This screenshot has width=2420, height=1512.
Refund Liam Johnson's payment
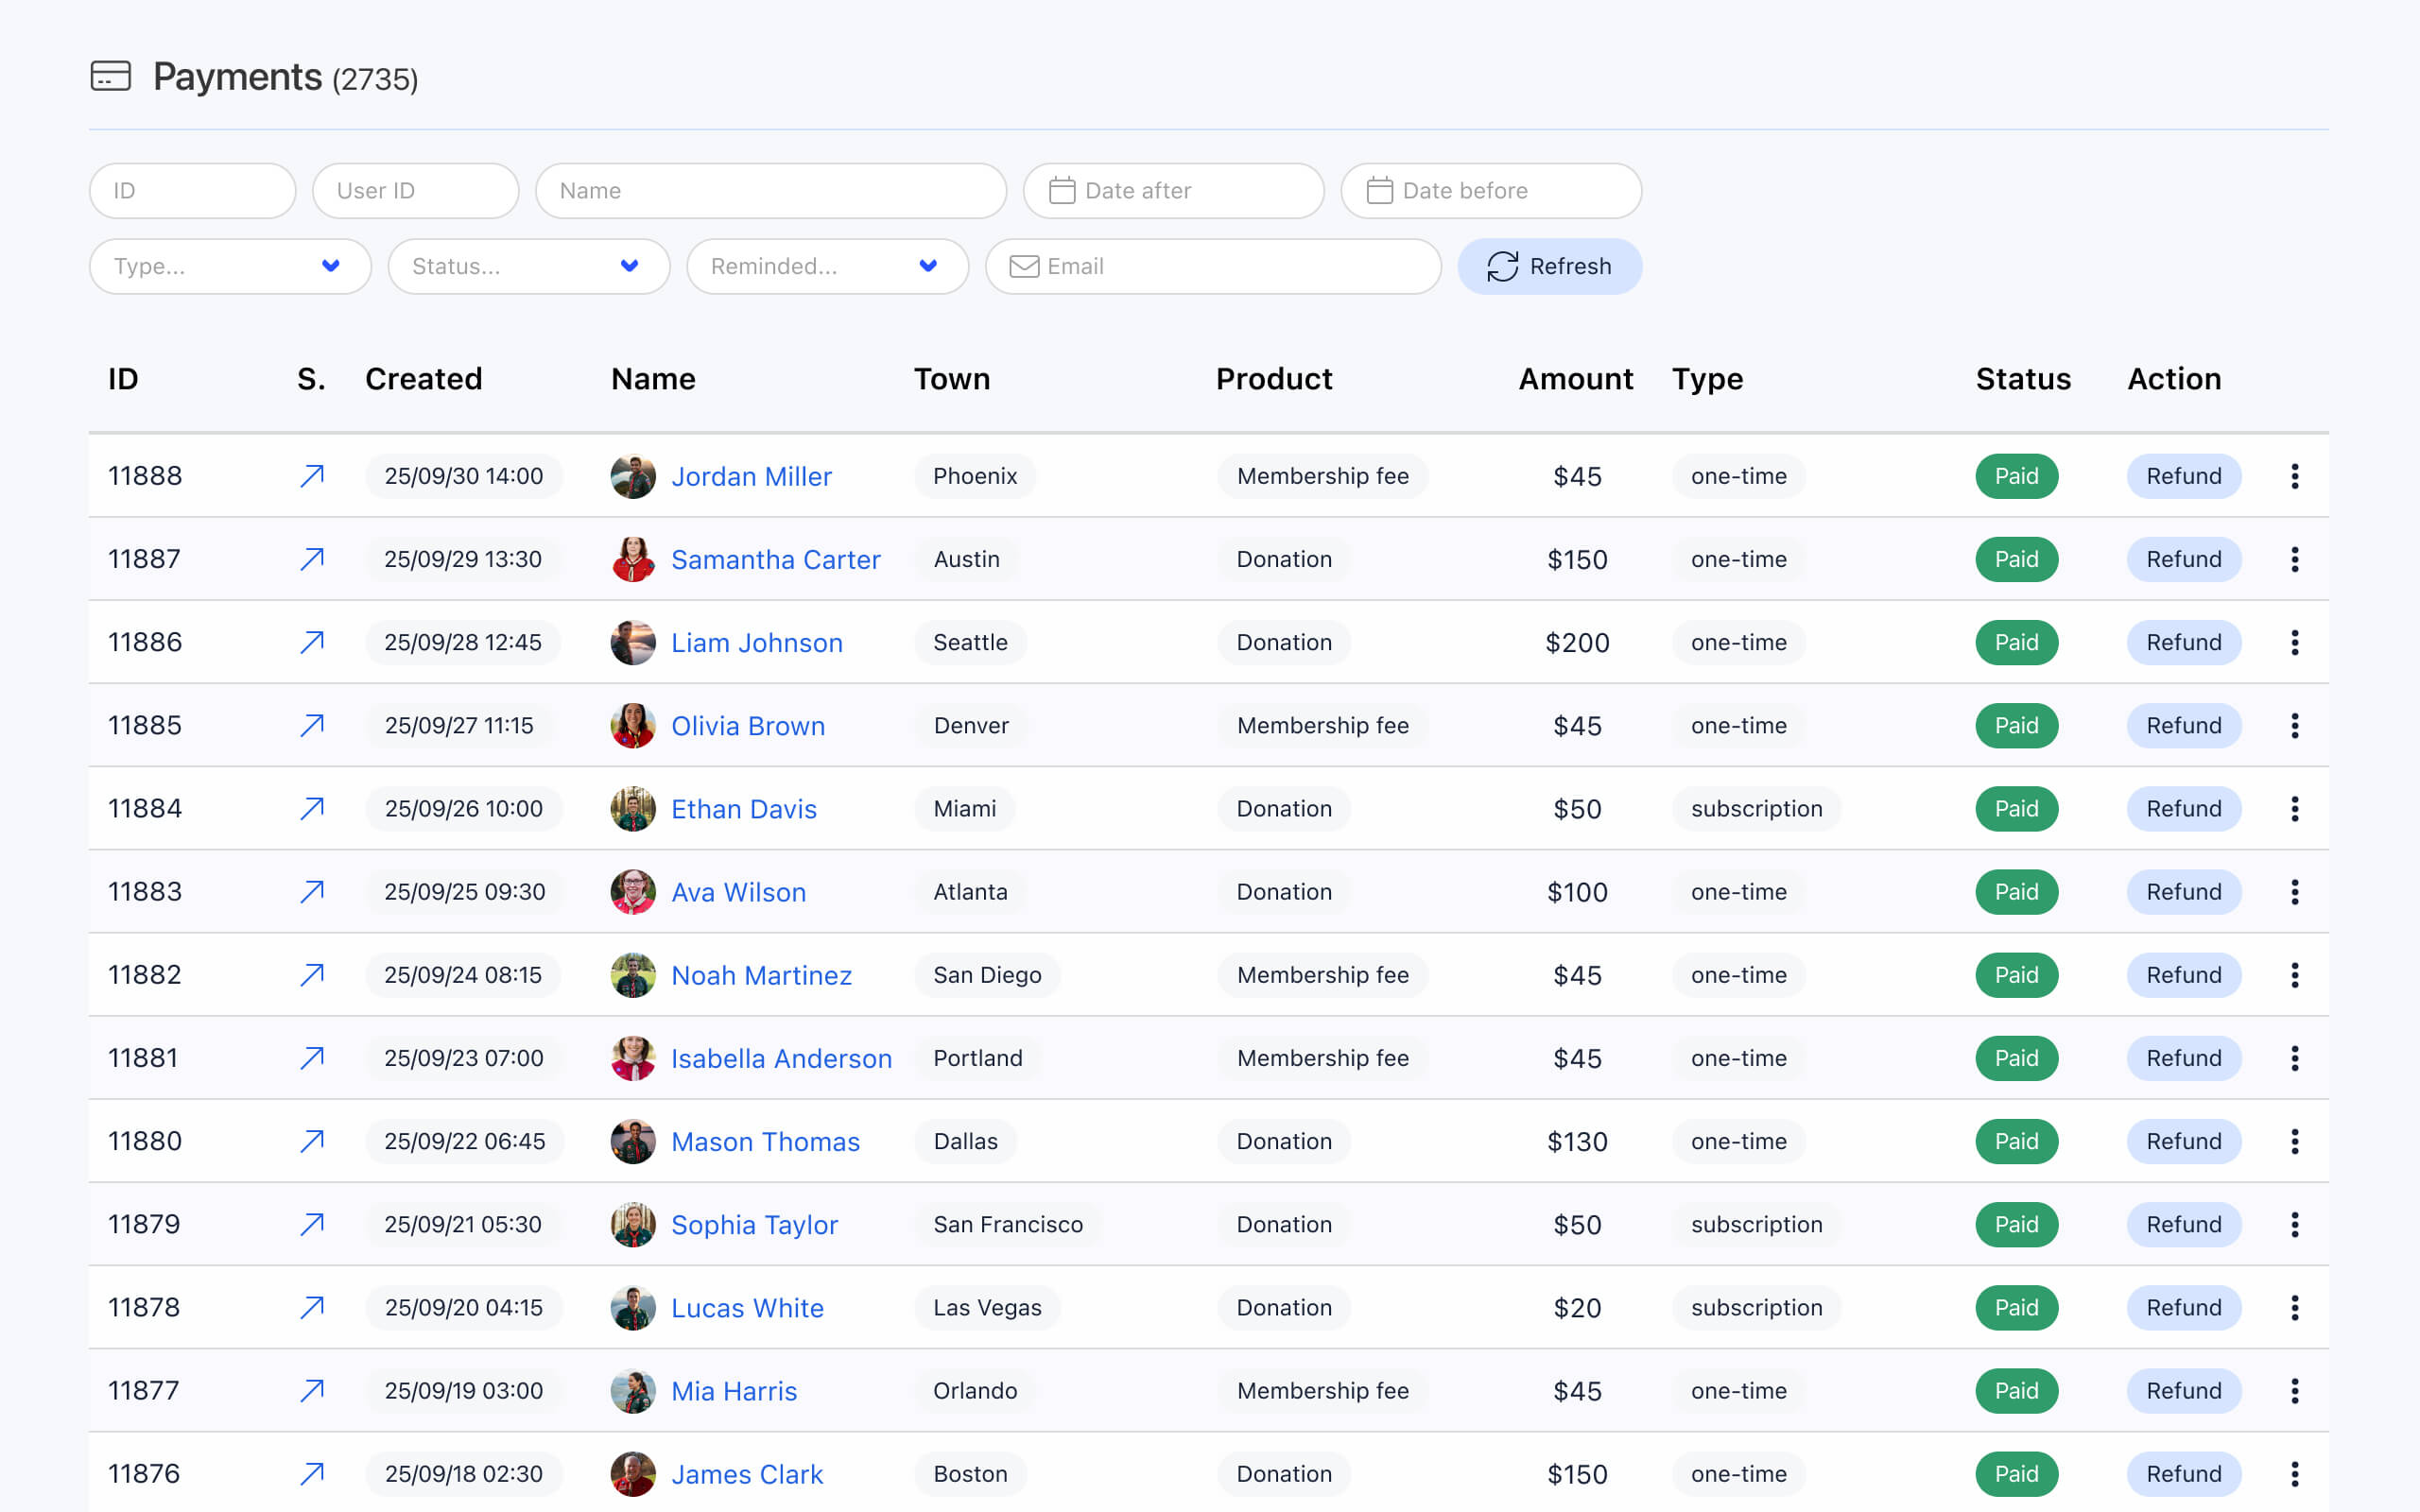pos(2183,642)
